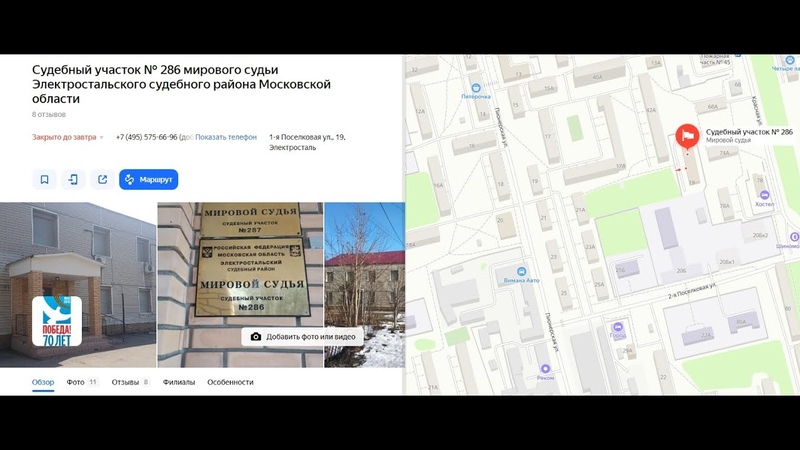Click Показать телефон link

tap(226, 137)
